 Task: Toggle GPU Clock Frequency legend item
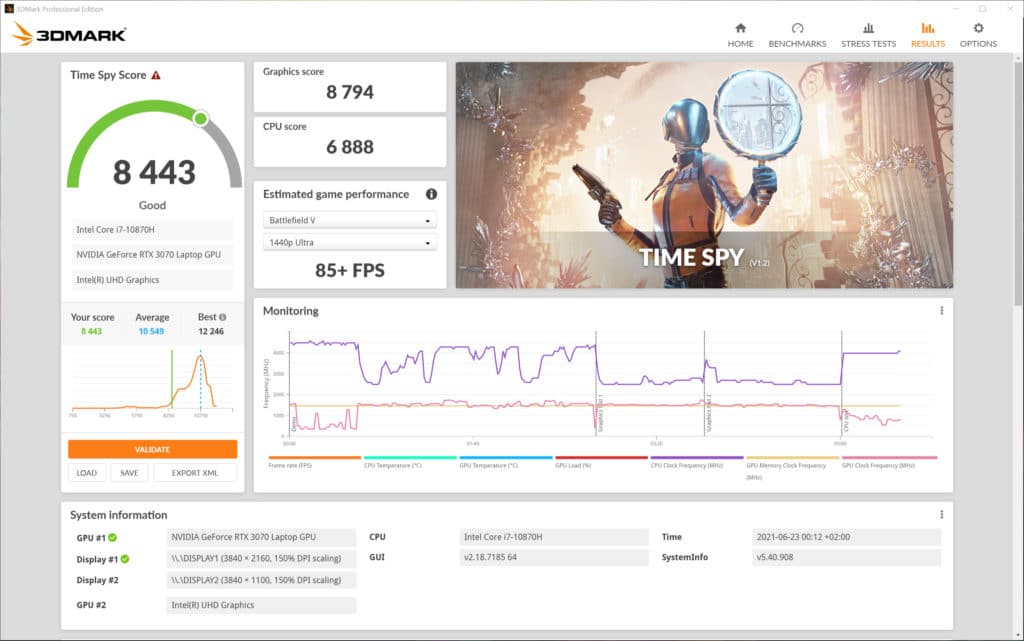click(889, 462)
